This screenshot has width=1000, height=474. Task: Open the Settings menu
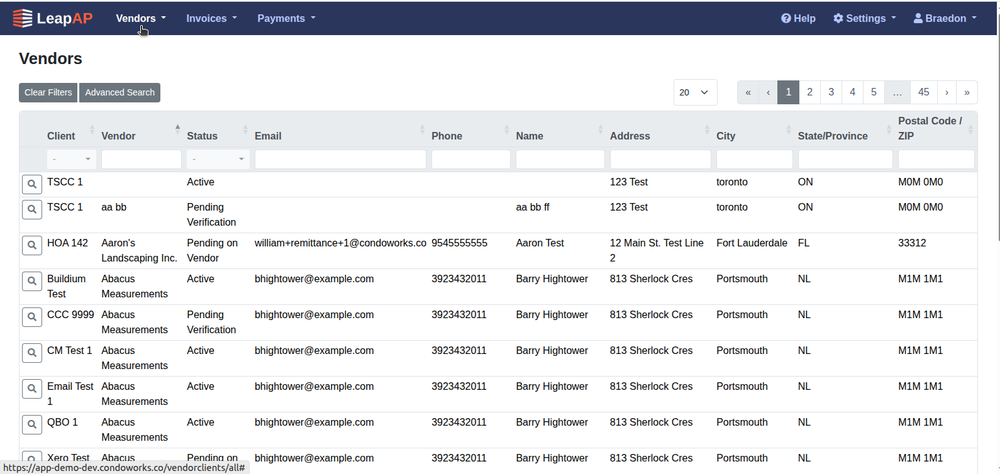pyautogui.click(x=865, y=19)
